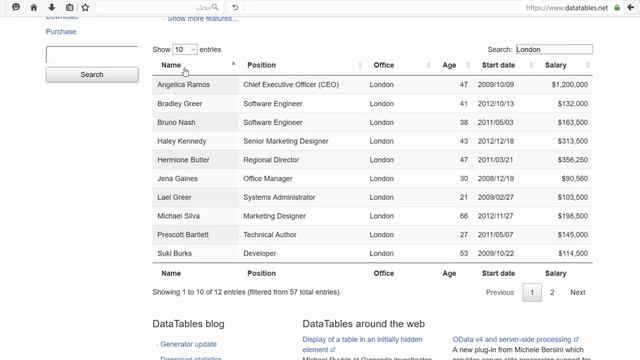Select the Jena Gaines name cell
The height and width of the screenshot is (360, 640).
[x=195, y=179]
